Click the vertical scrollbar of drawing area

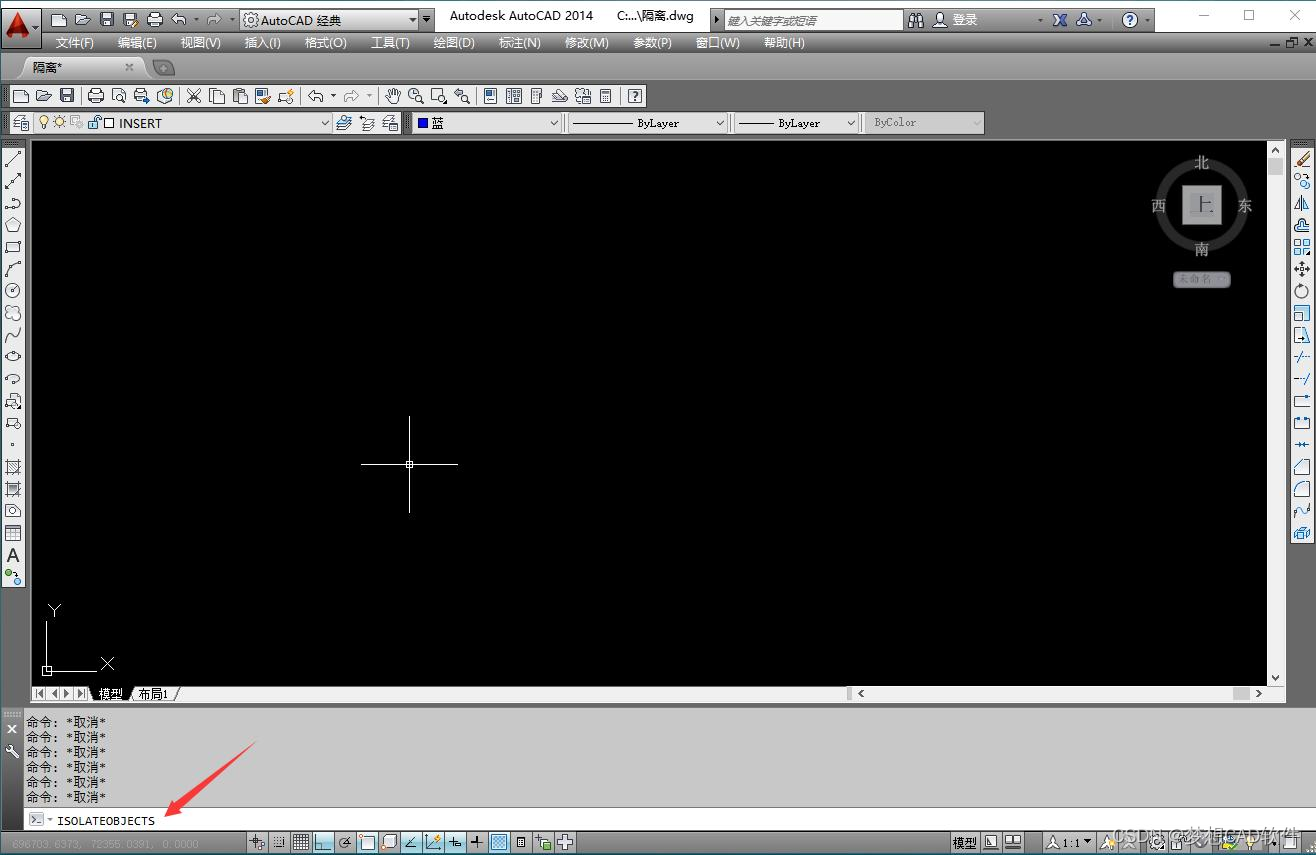(x=1274, y=413)
